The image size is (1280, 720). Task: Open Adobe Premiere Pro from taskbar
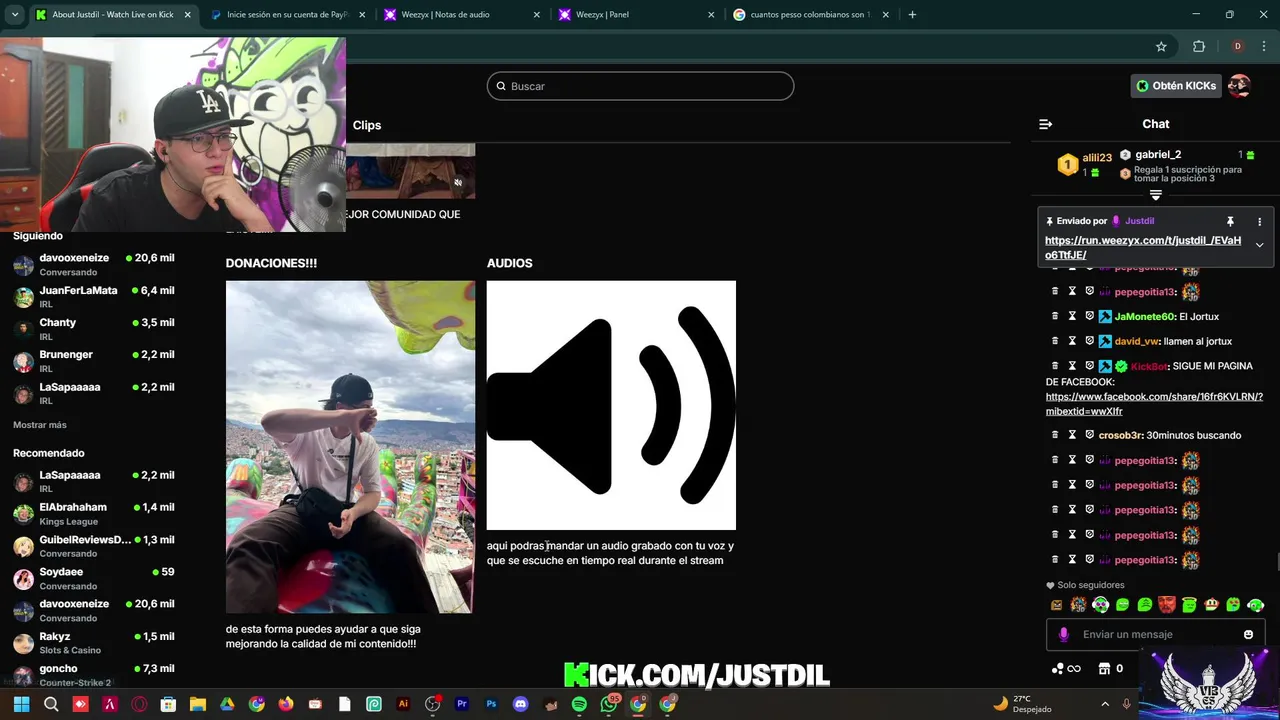pos(462,704)
